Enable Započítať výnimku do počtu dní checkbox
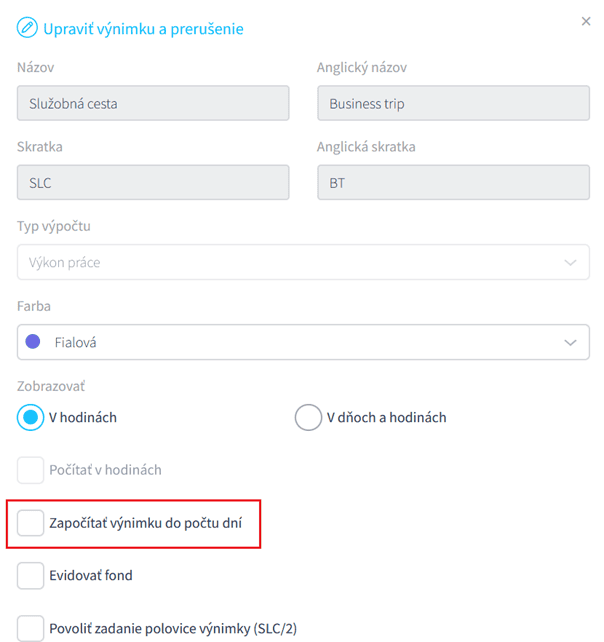This screenshot has width=604, height=642. [31, 522]
